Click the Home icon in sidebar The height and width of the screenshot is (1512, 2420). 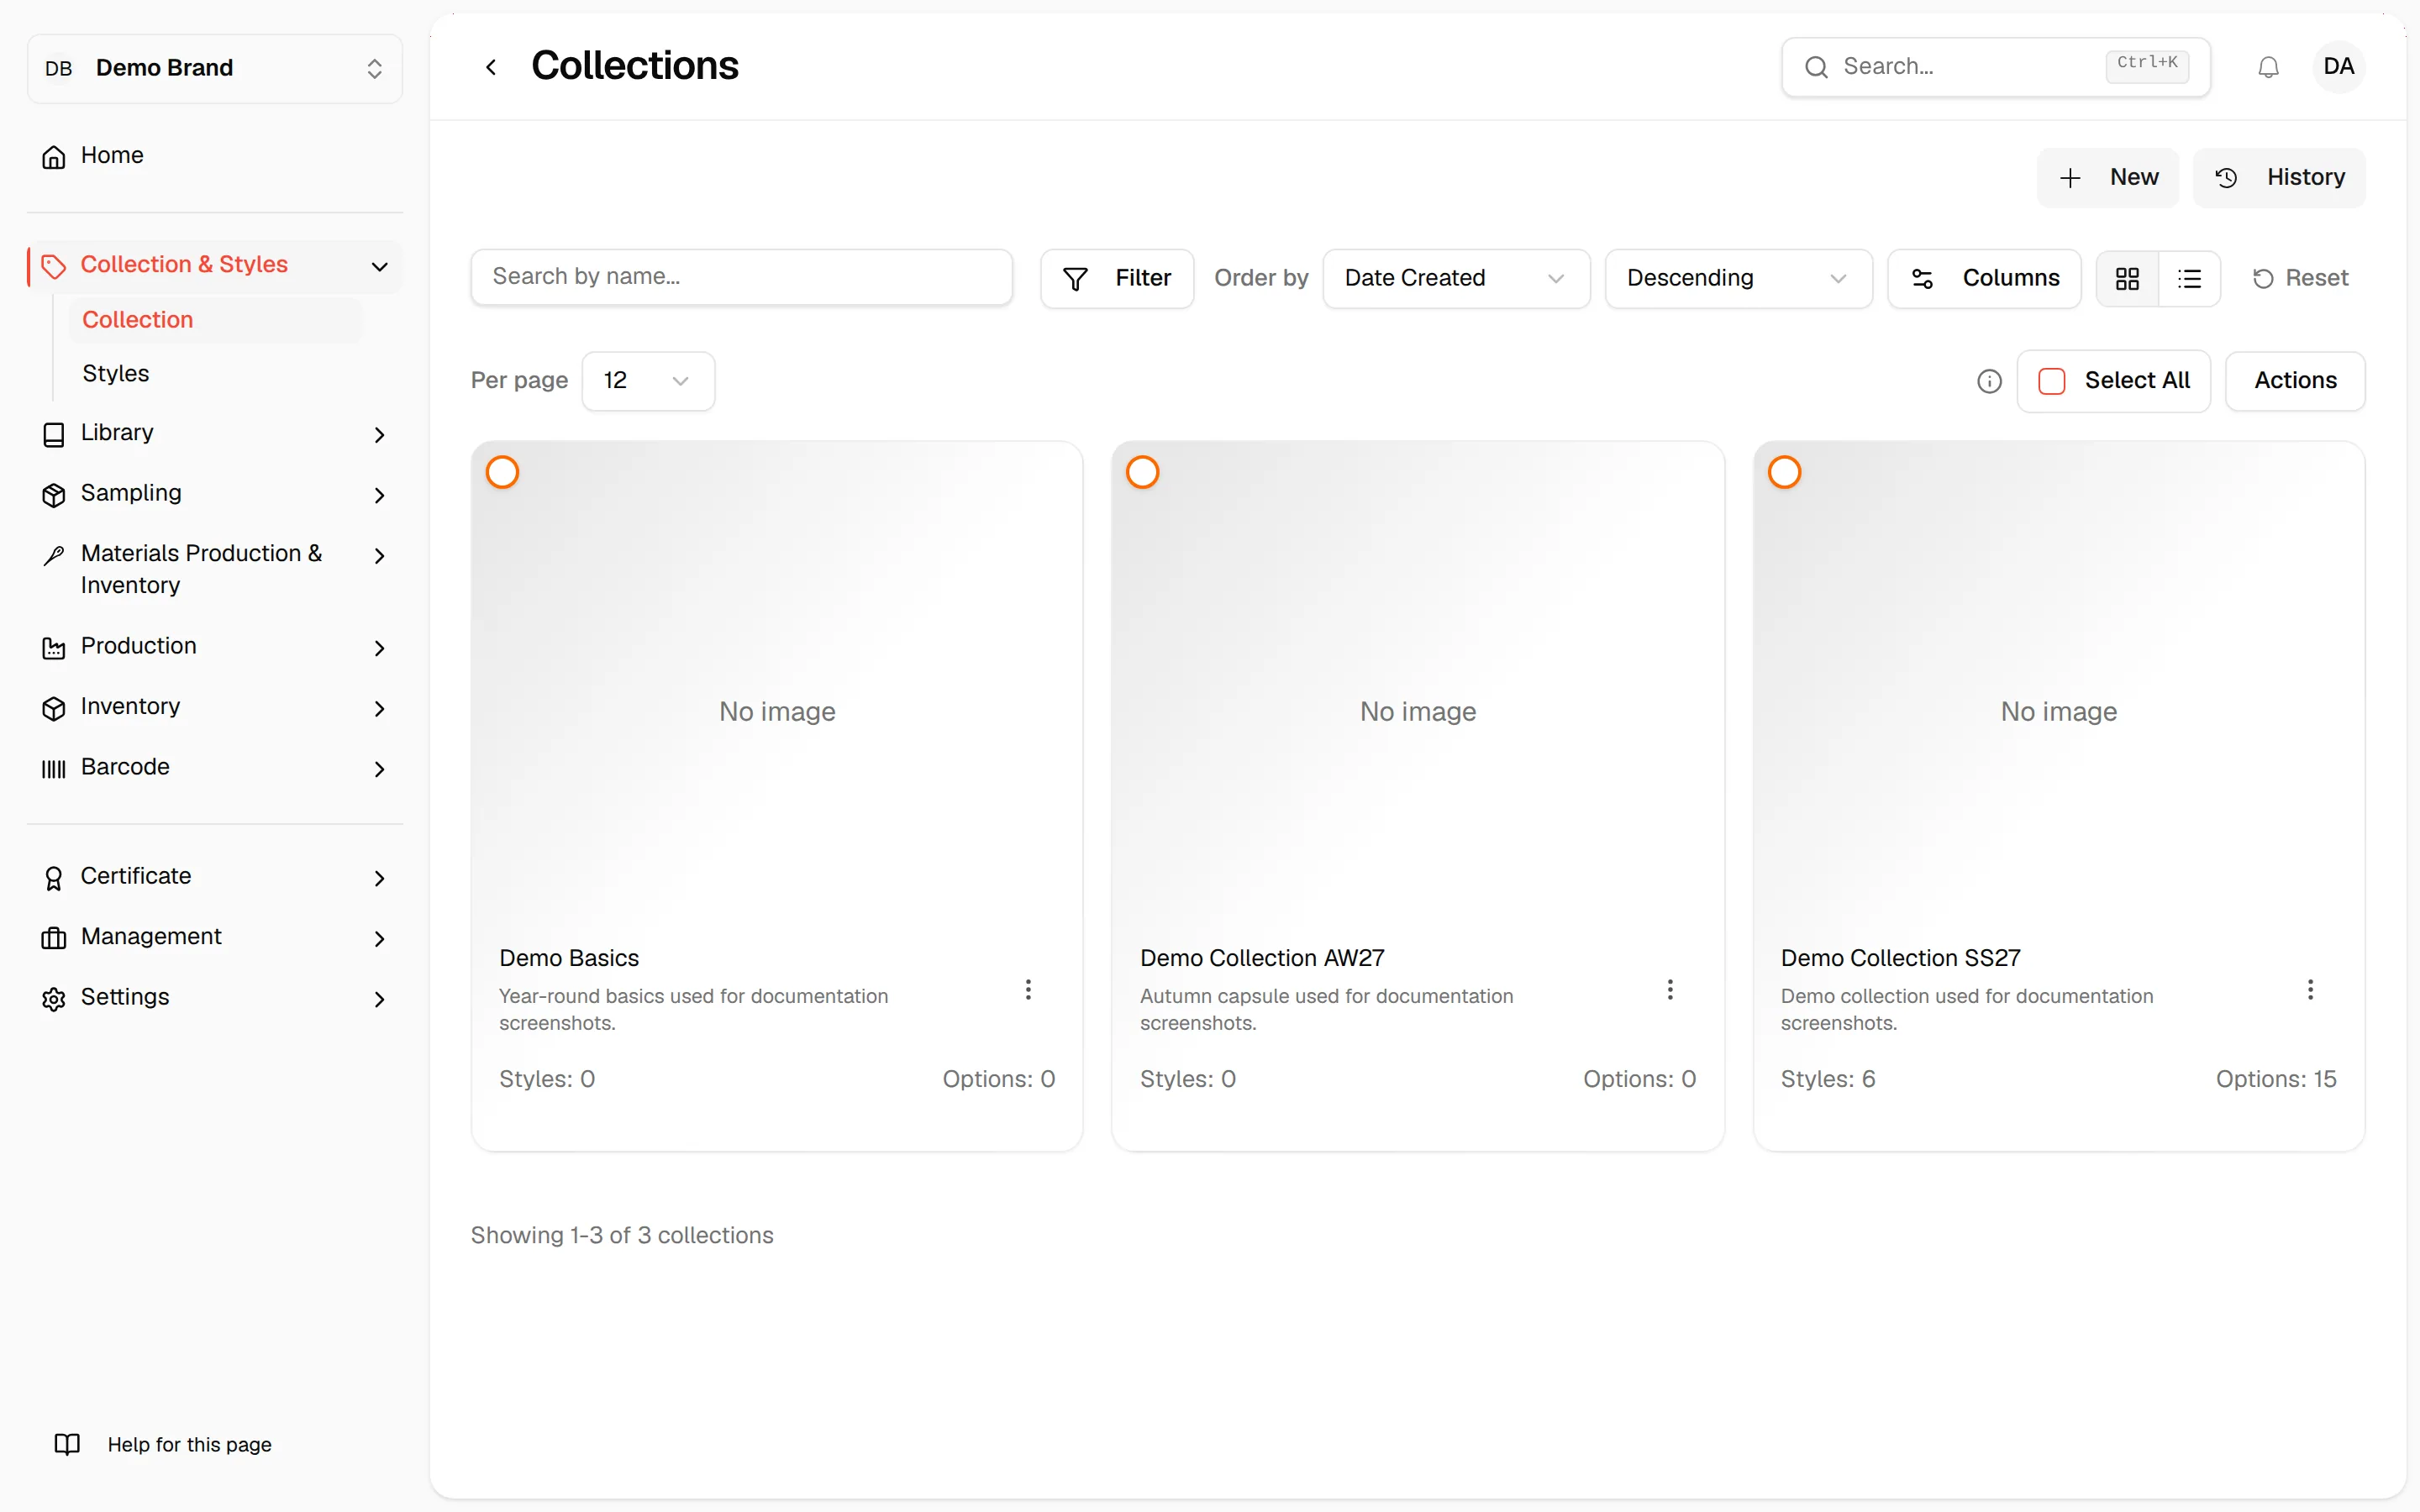tap(54, 157)
